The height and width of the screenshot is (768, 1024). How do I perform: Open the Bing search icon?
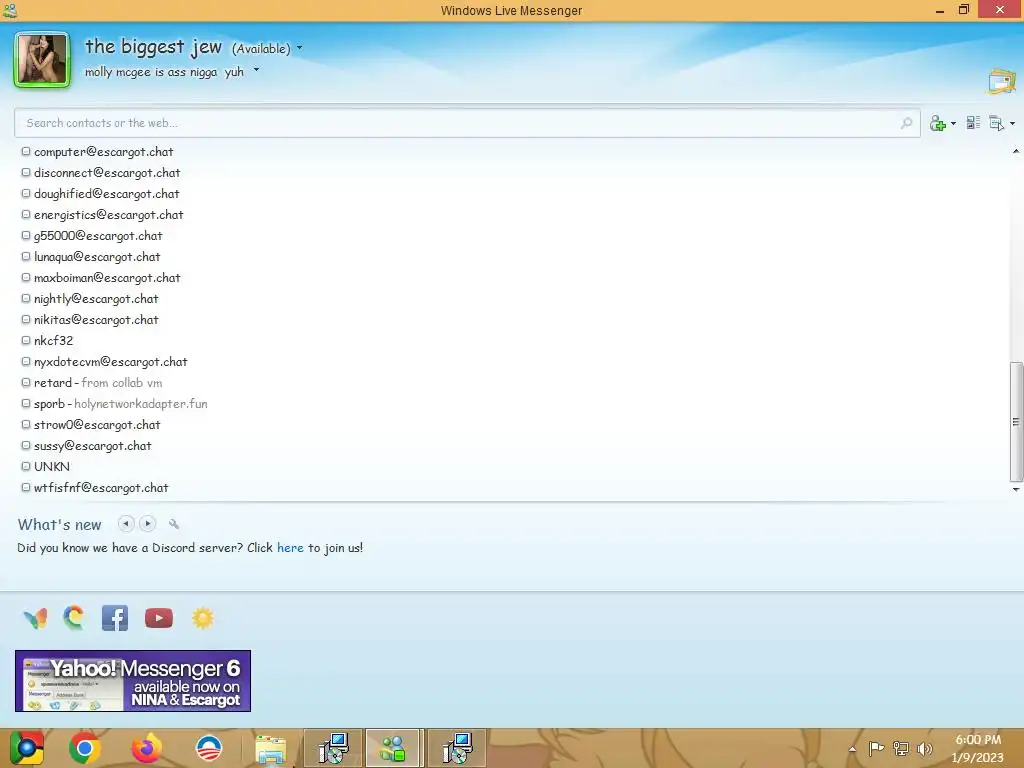point(74,618)
